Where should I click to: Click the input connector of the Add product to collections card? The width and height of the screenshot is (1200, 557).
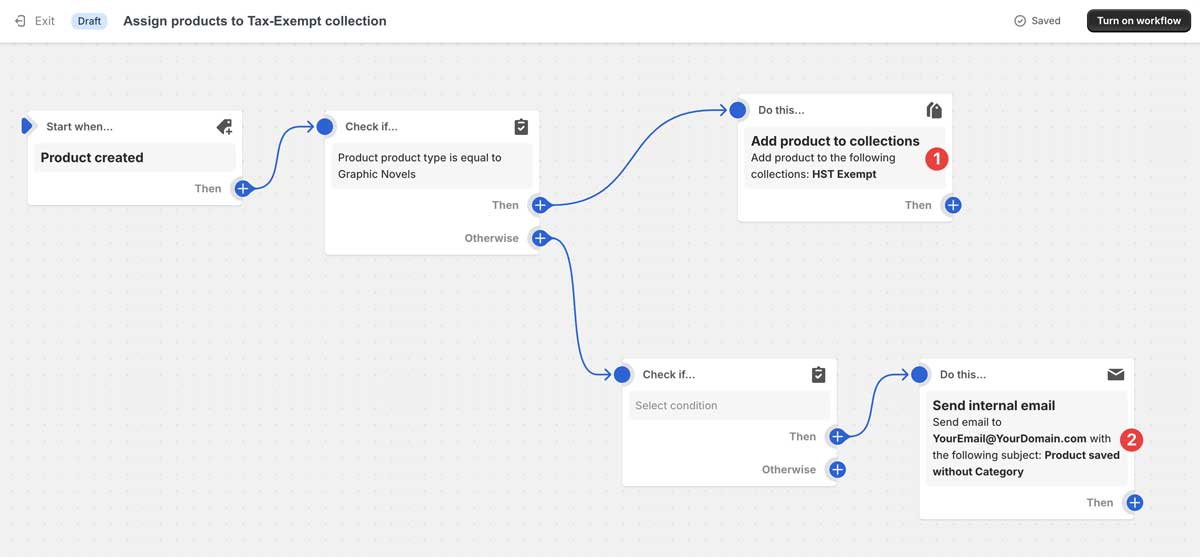[738, 110]
